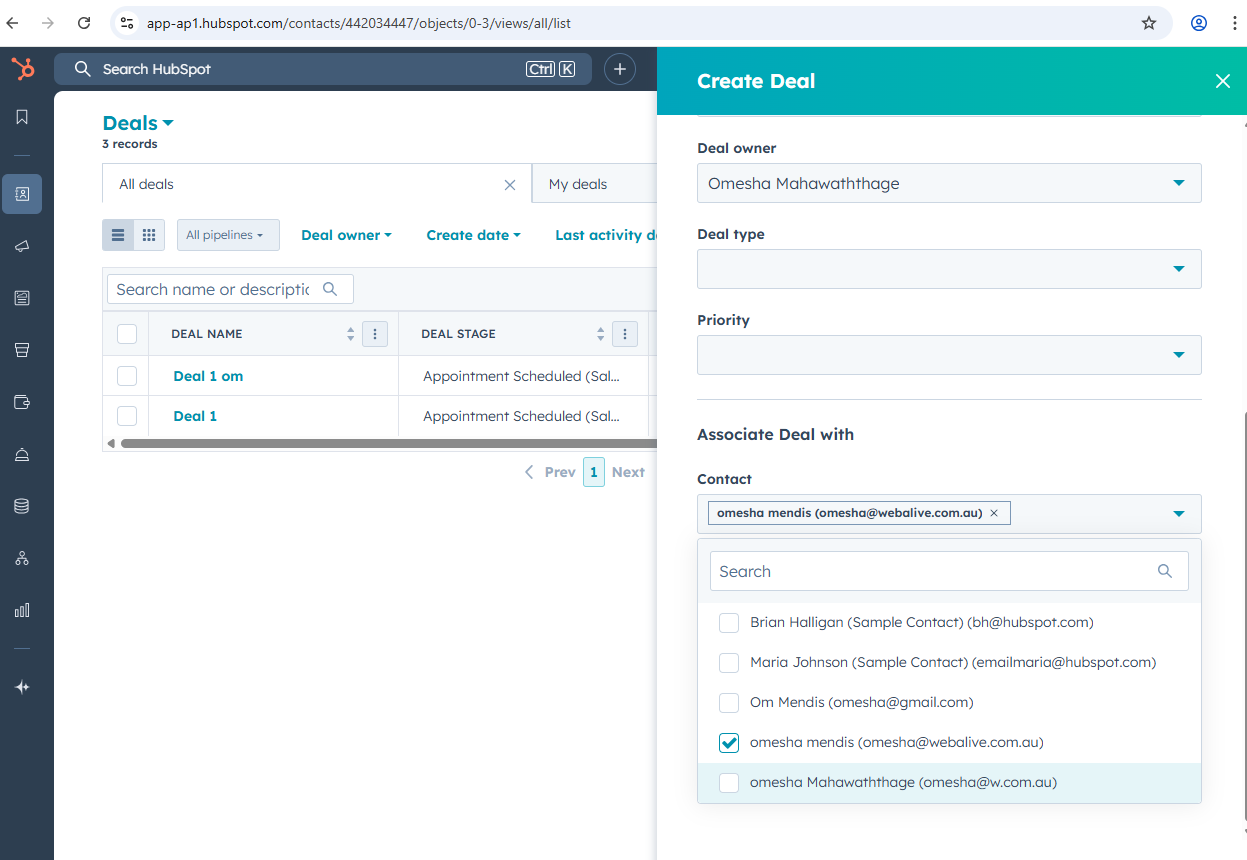Open the HubSpot home logo
The height and width of the screenshot is (860, 1247).
[x=22, y=69]
